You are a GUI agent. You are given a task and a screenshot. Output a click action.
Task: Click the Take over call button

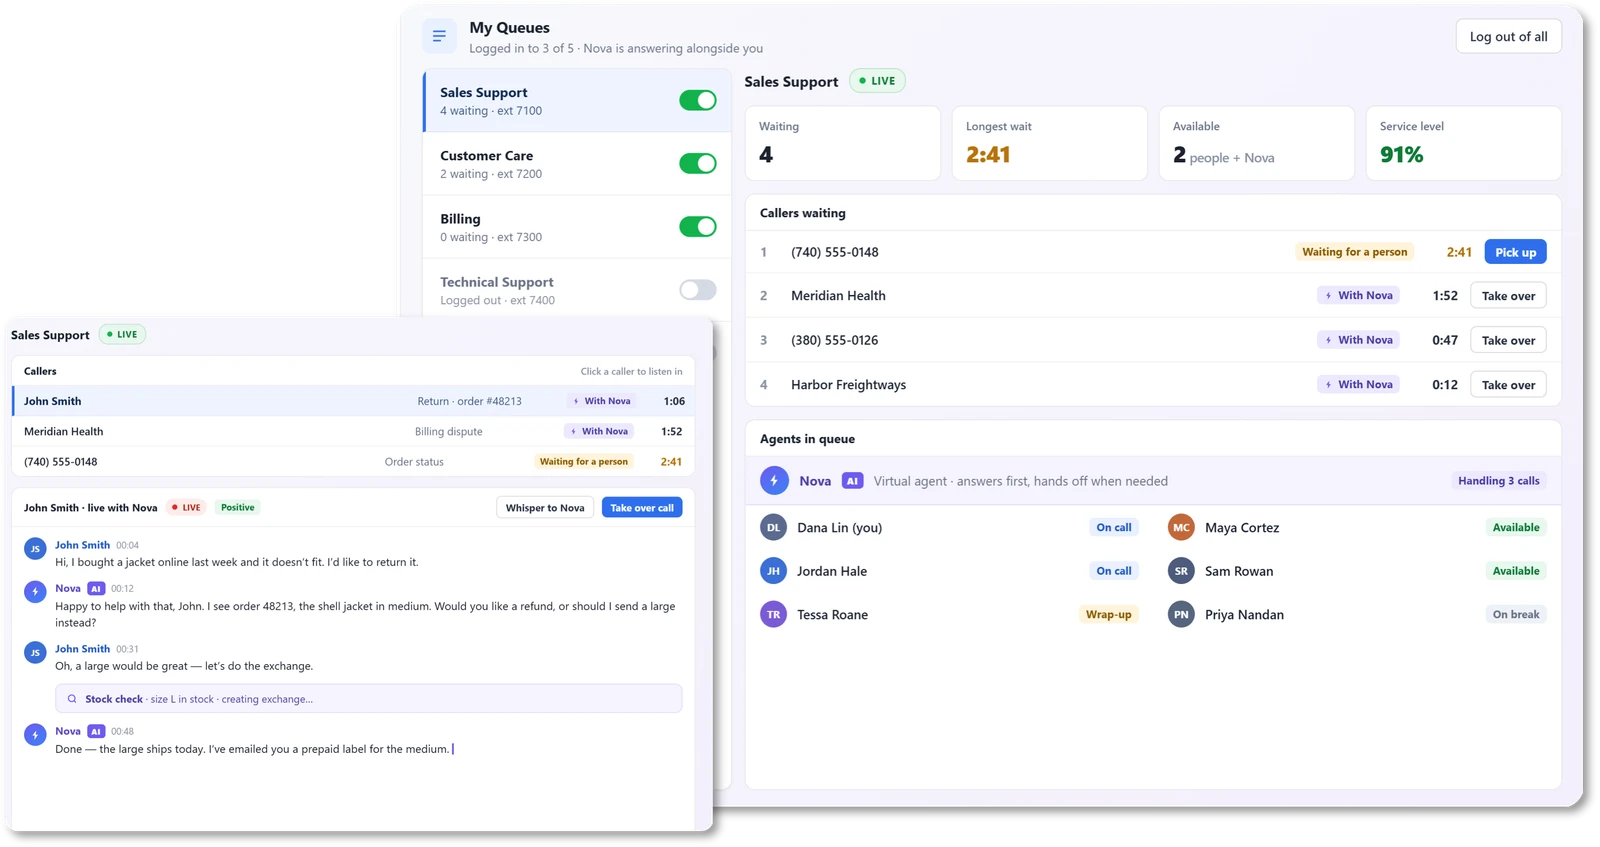click(642, 508)
